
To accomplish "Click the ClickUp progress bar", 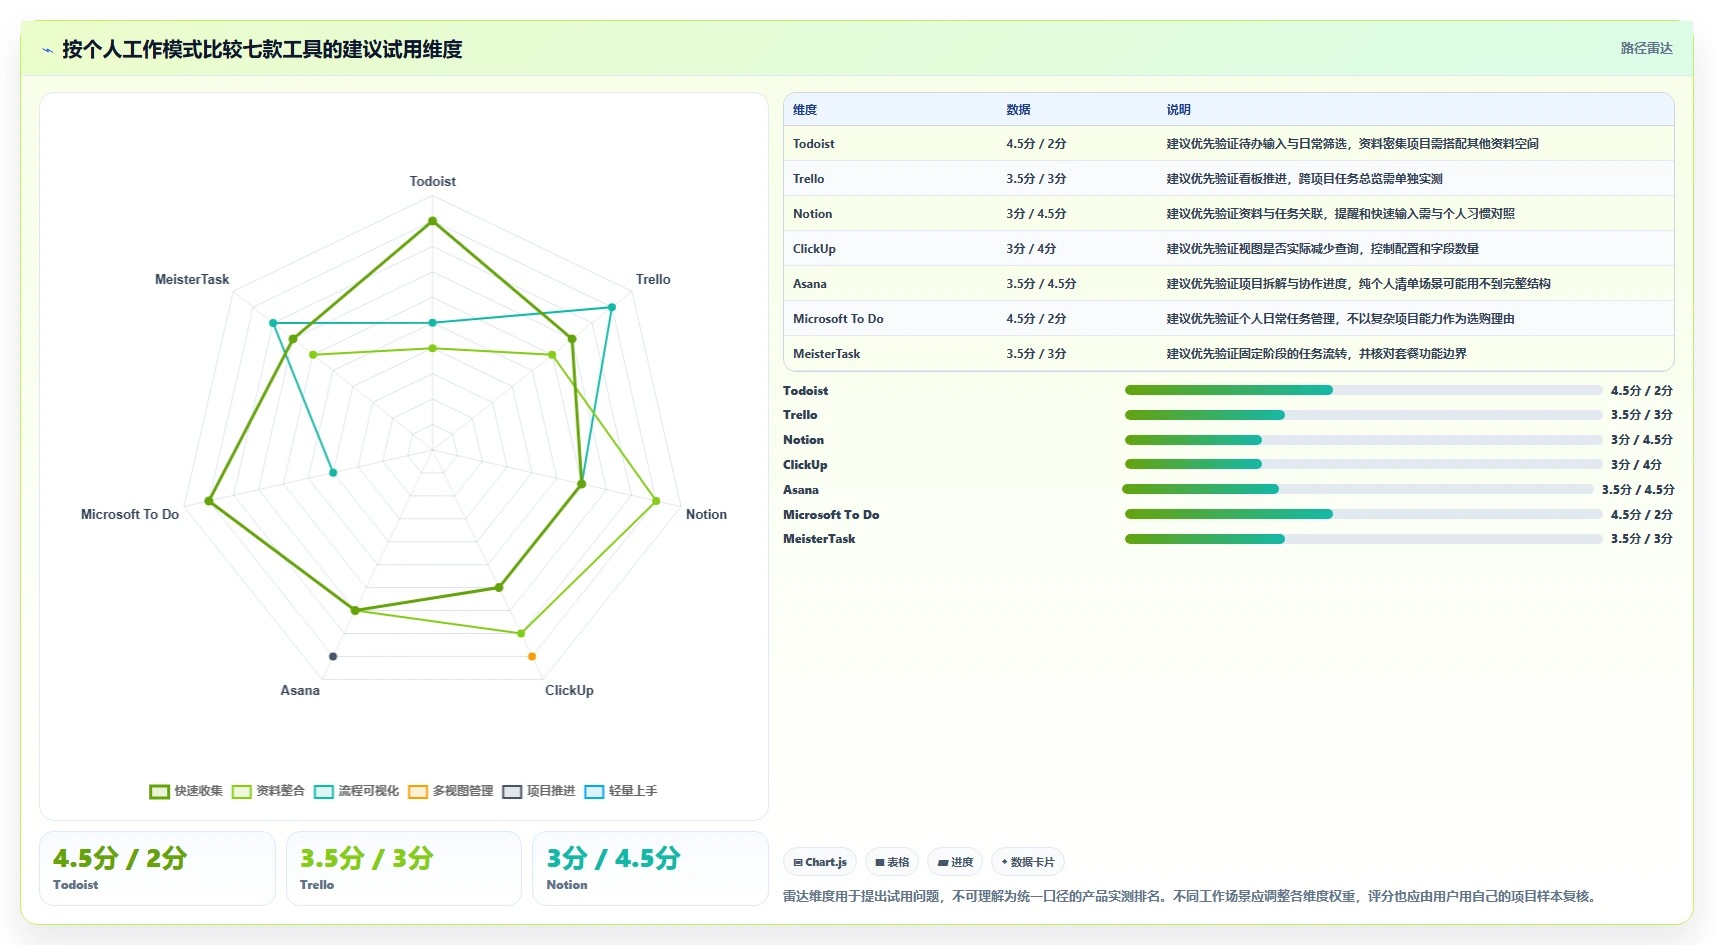I will 1363,464.
